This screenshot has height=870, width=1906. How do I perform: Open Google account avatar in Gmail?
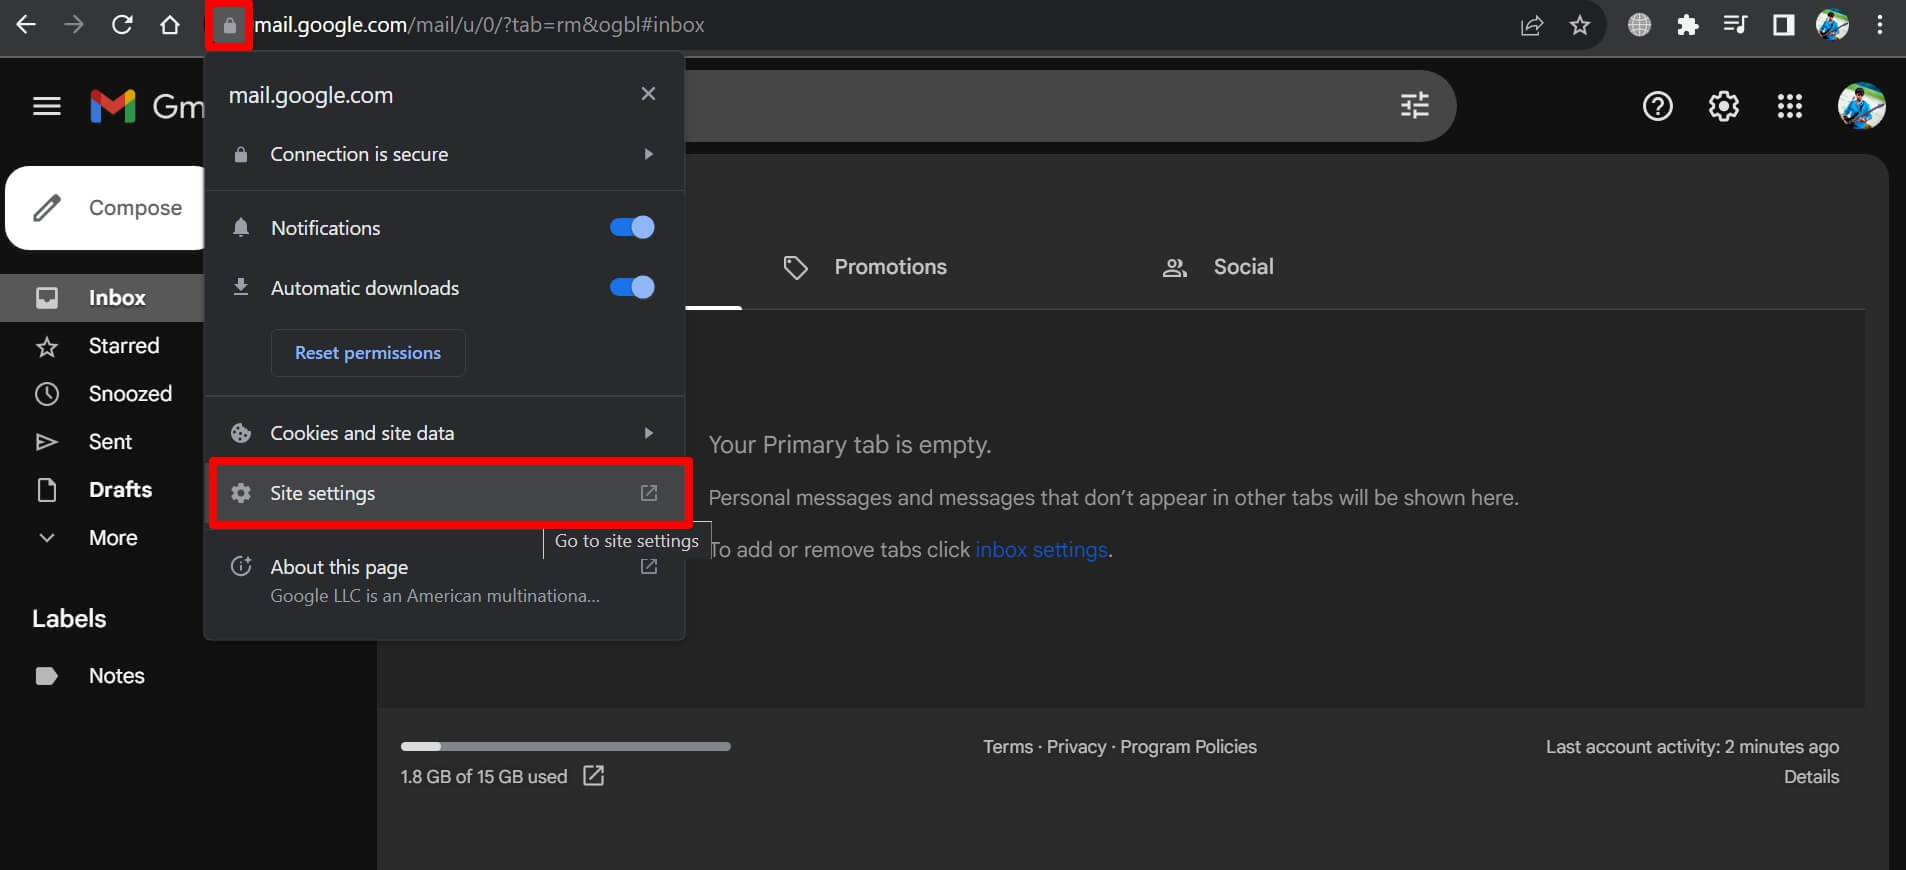[x=1862, y=106]
